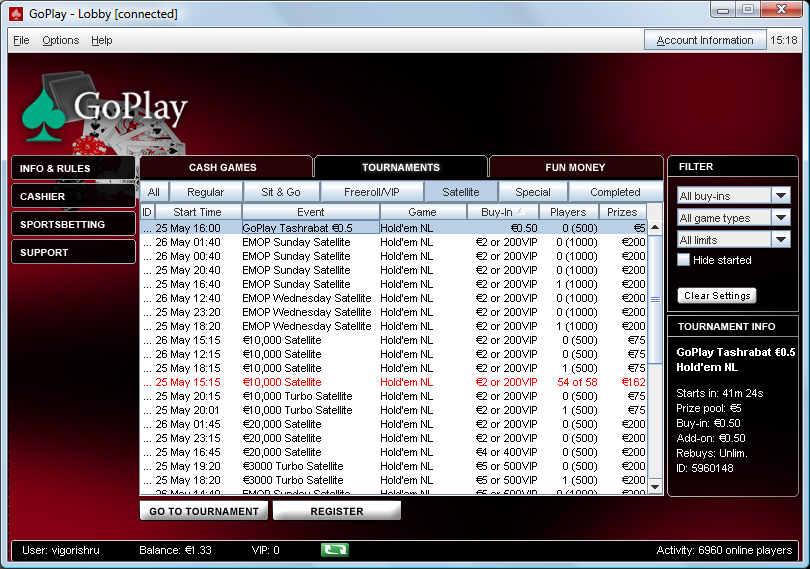Select the Satellite tab
Viewport: 810px width, 569px height.
coord(461,192)
